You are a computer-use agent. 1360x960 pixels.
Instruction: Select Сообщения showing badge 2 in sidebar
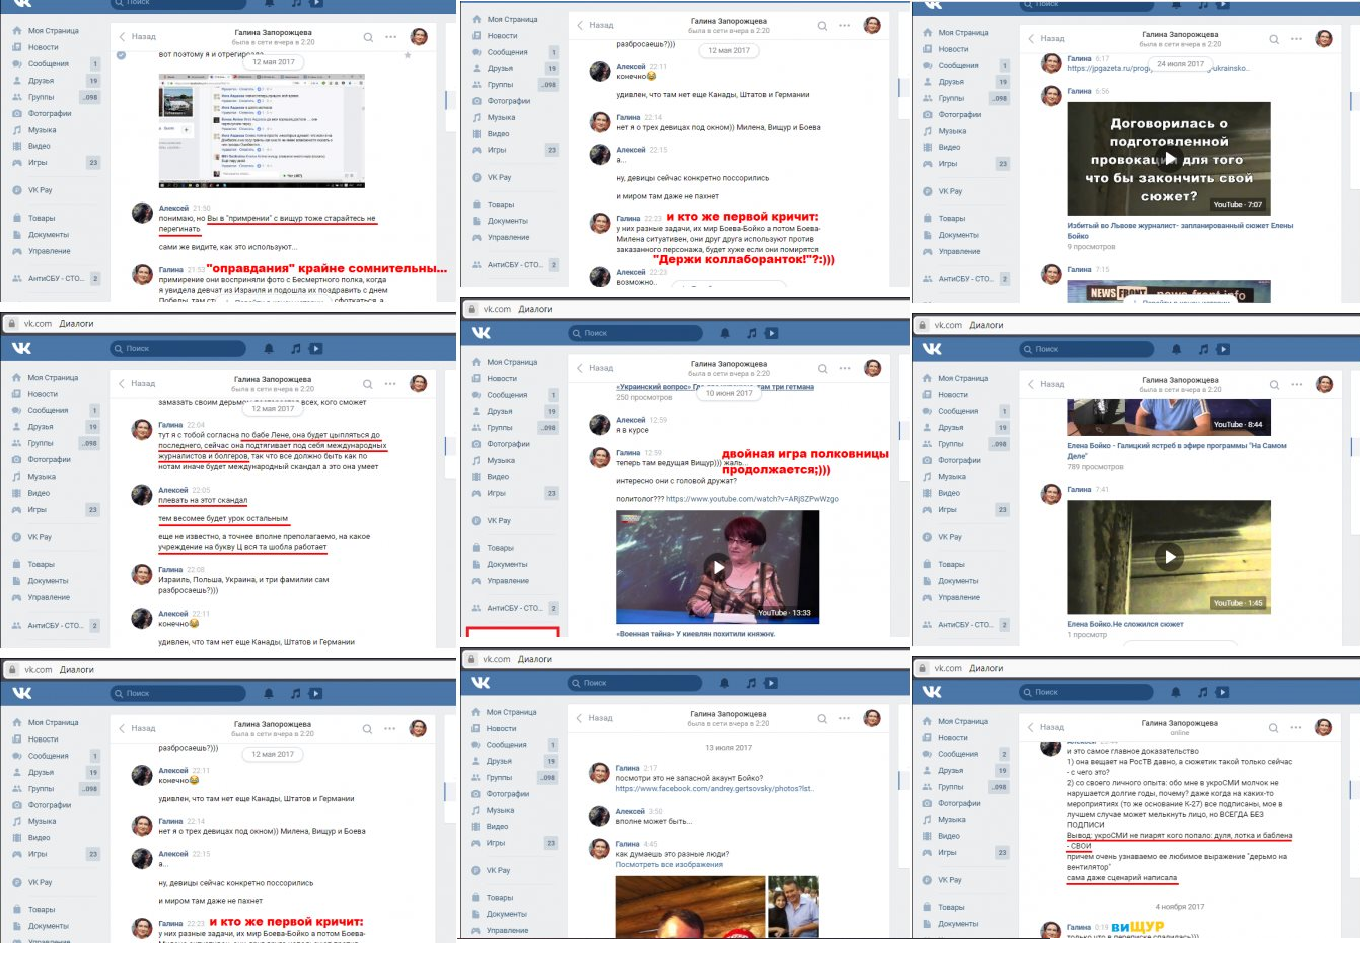tap(957, 754)
